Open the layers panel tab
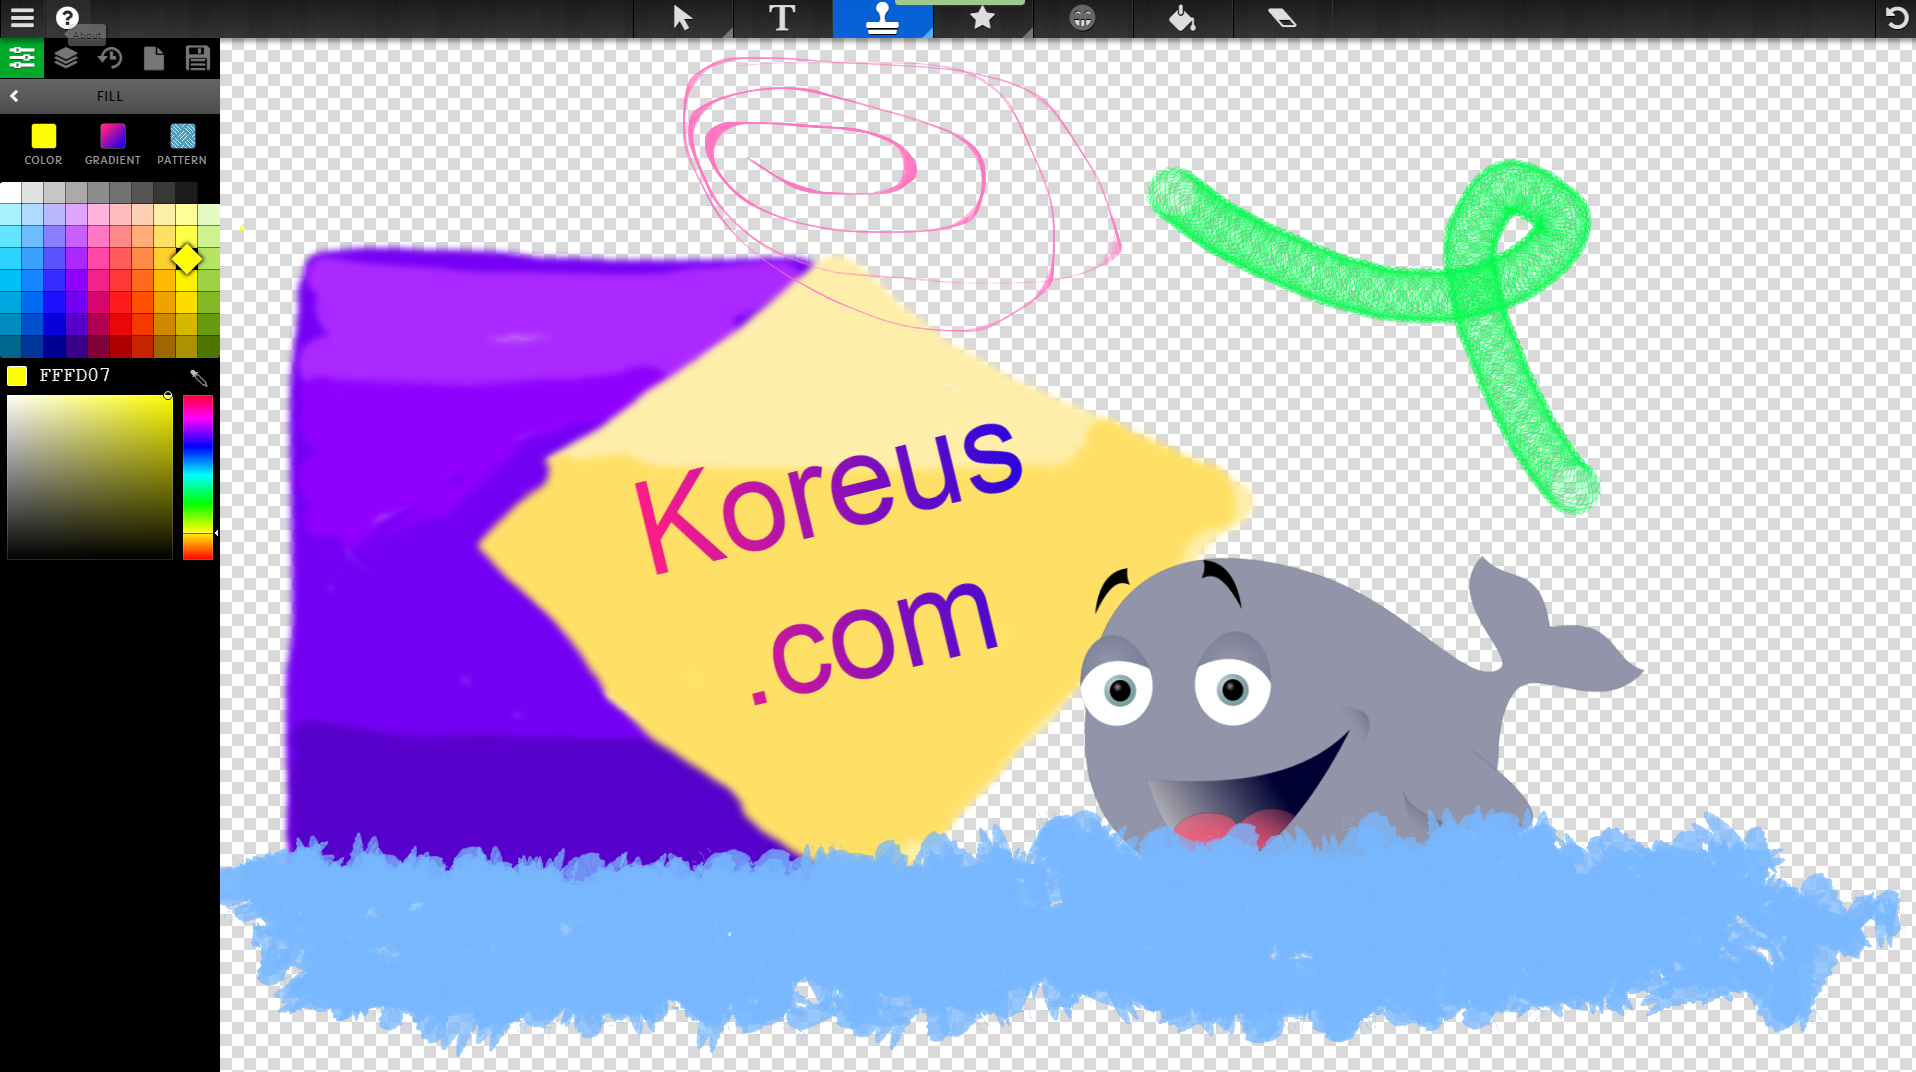The height and width of the screenshot is (1072, 1916). pos(66,59)
